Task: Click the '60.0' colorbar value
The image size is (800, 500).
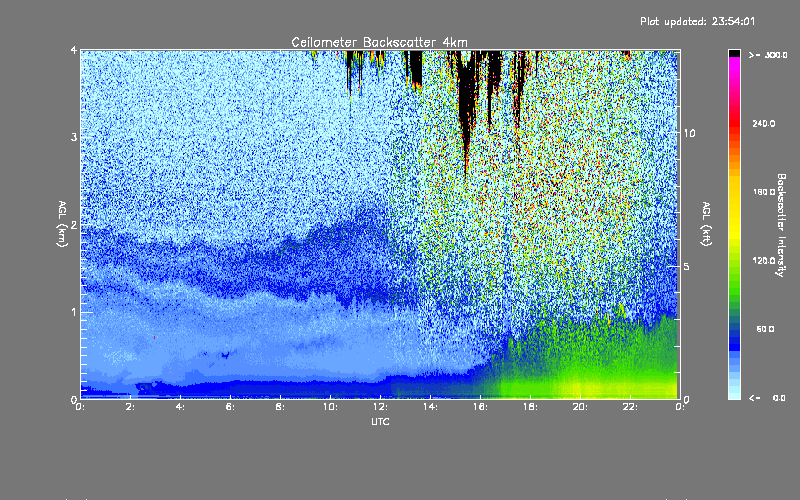Action: (765, 329)
